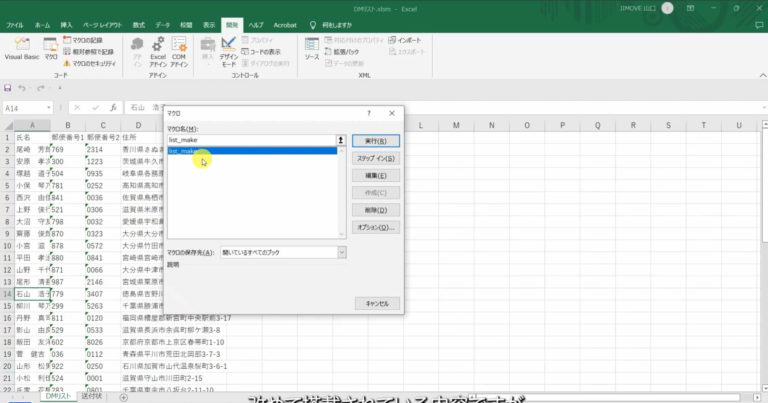The width and height of the screenshot is (768, 403).
Task: Click the collapse arrow beside macro name field
Action: coord(342,141)
